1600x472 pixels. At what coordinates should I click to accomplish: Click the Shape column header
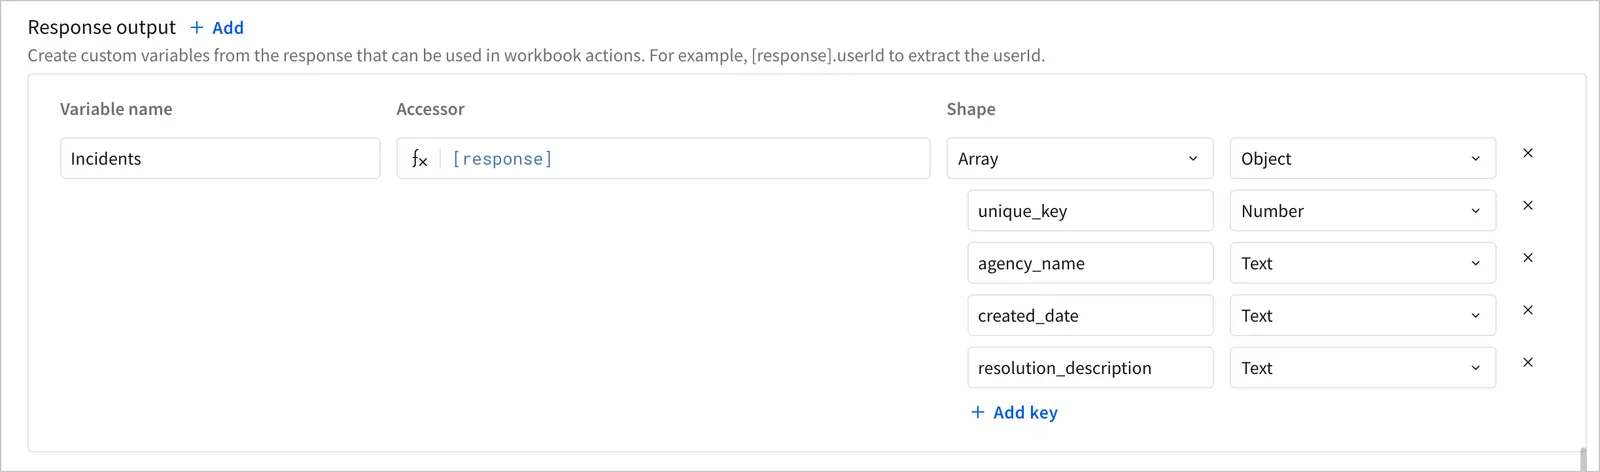click(x=971, y=109)
